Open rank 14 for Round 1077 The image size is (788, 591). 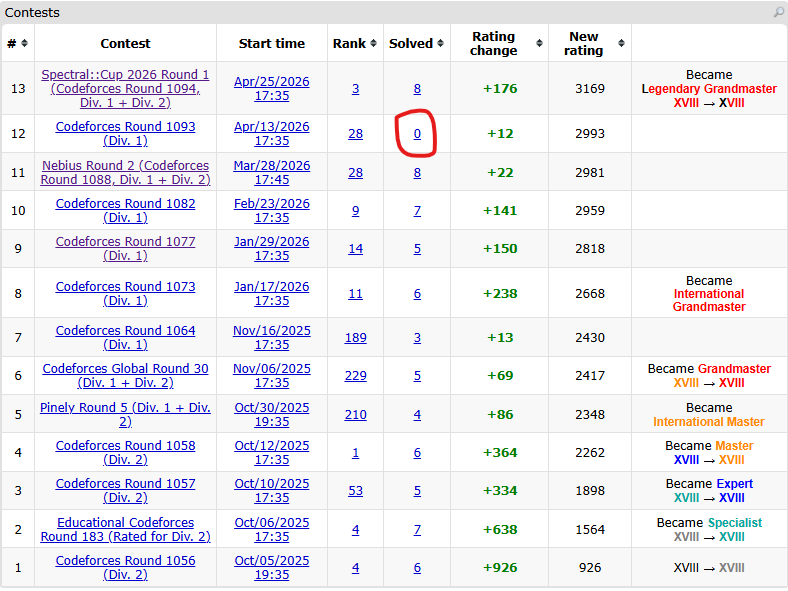tap(355, 248)
